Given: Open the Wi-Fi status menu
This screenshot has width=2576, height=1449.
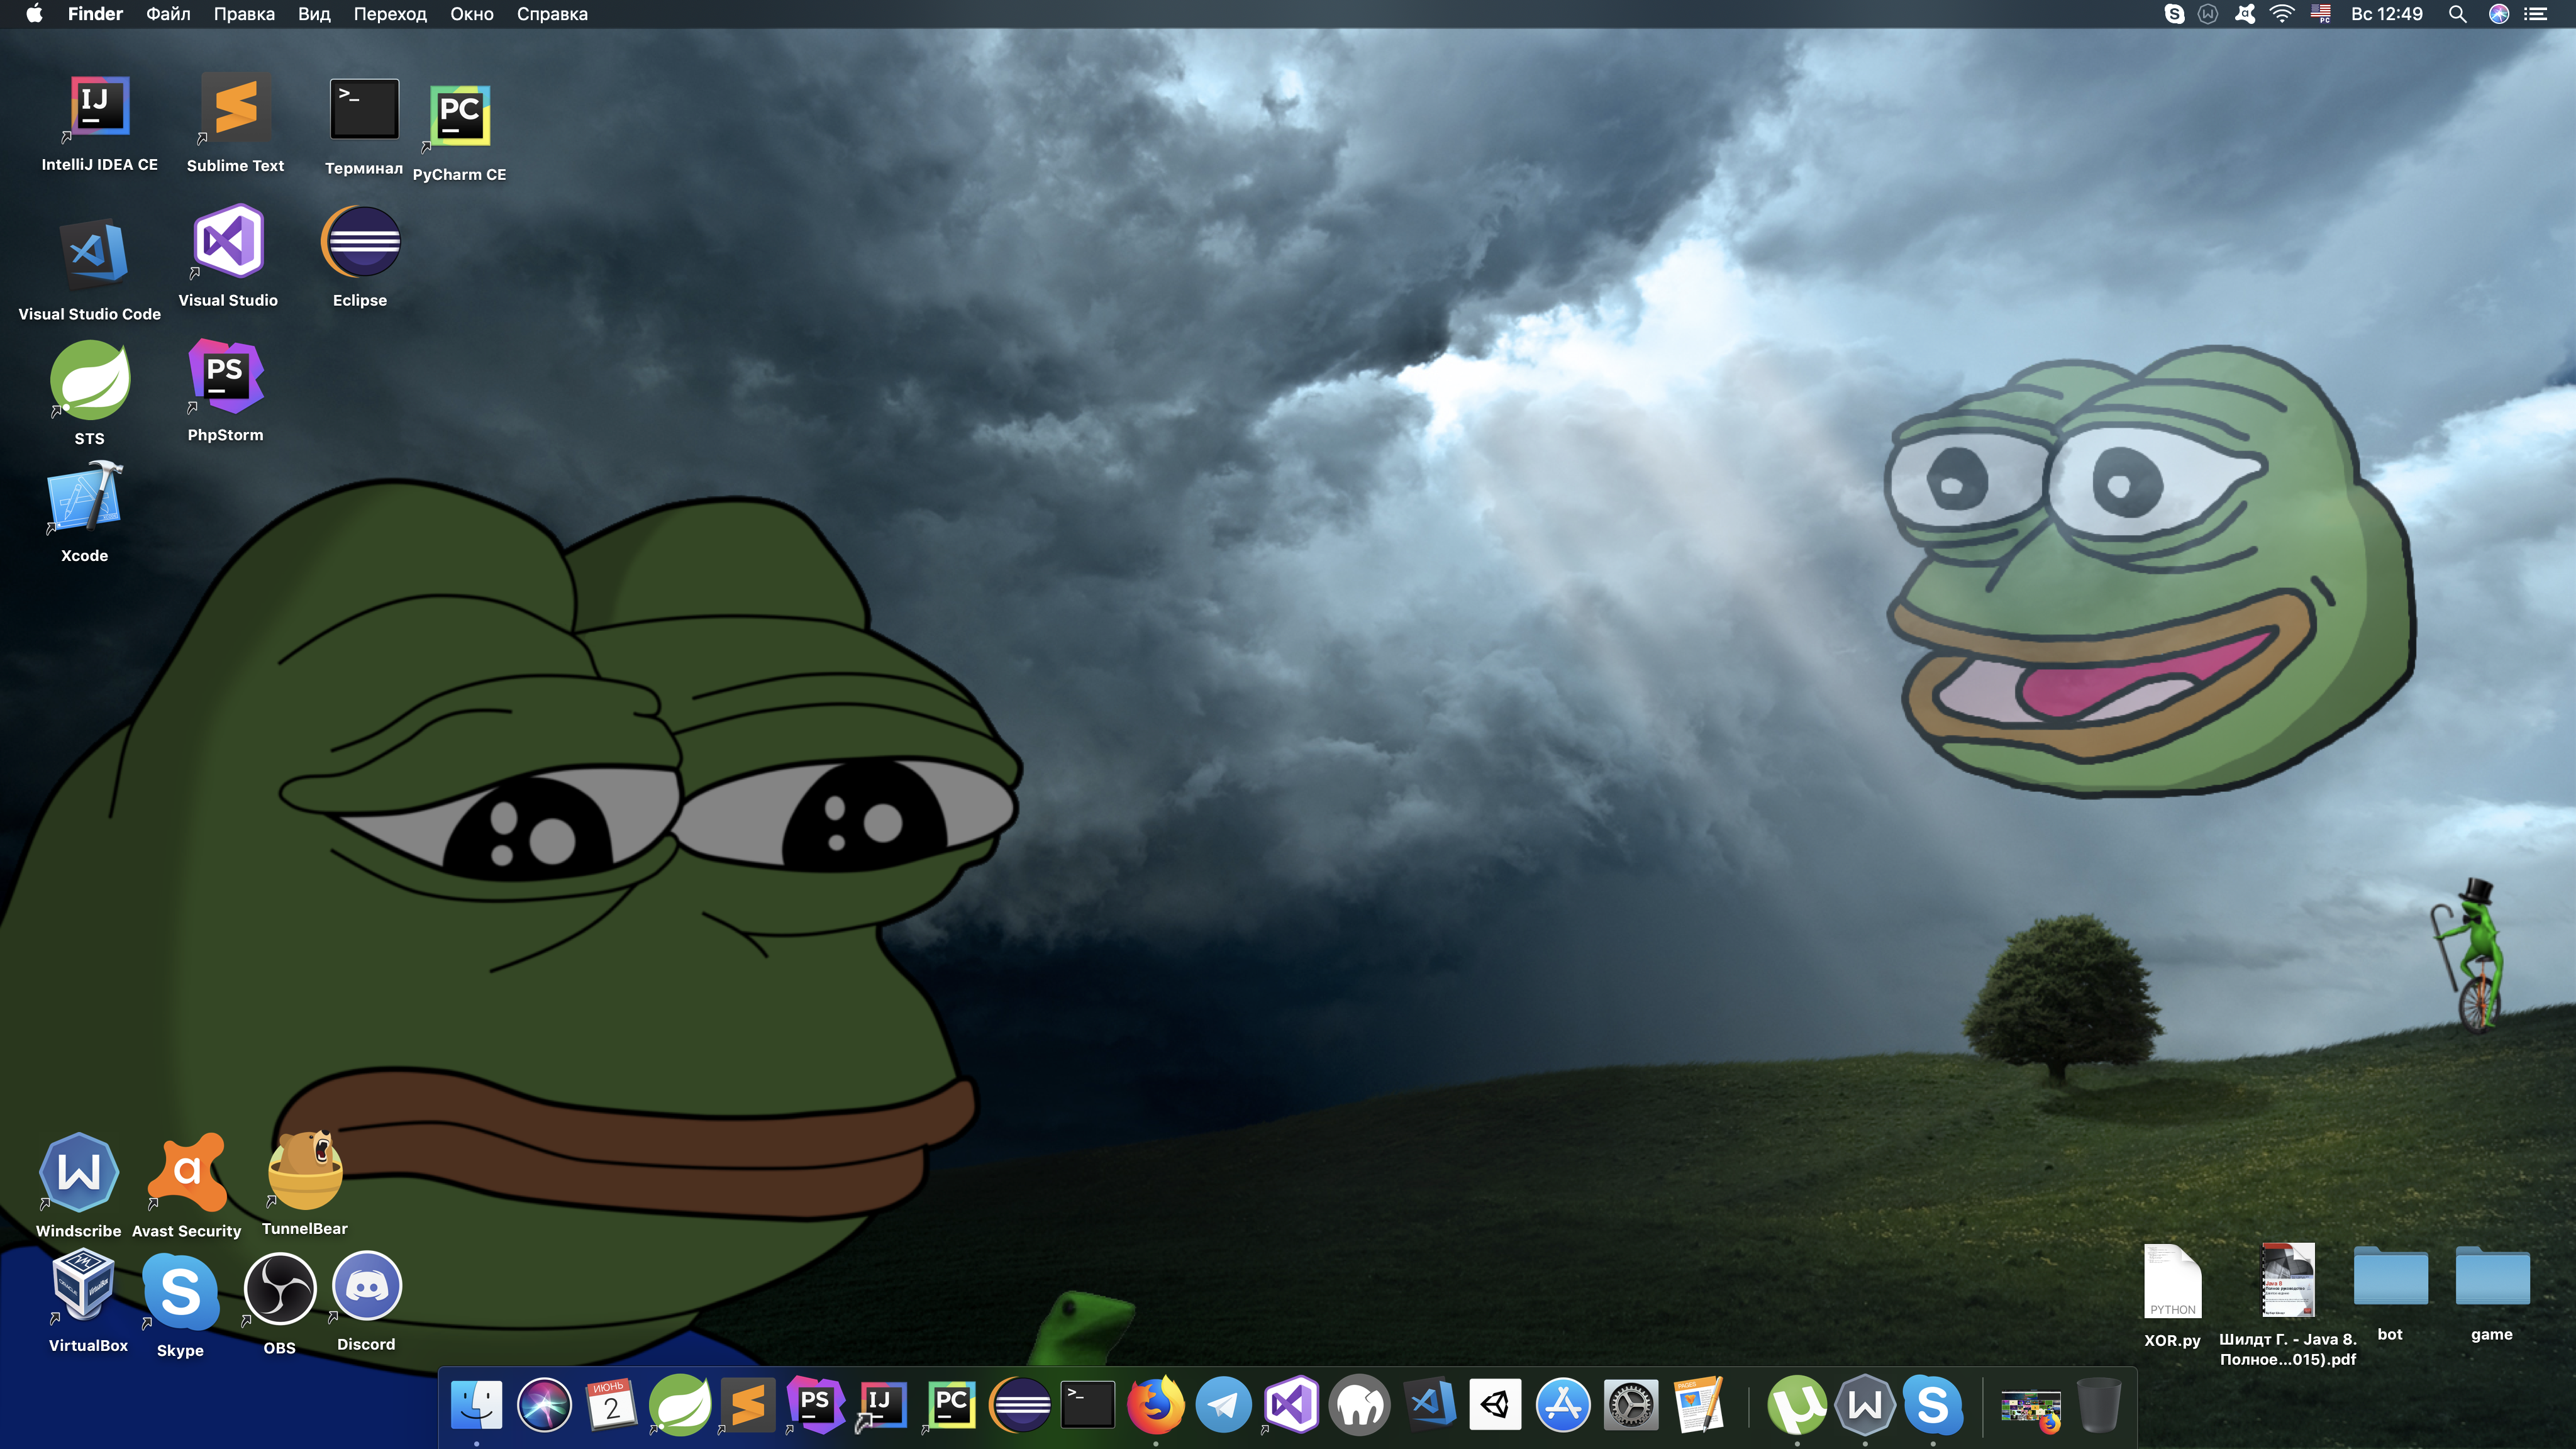Looking at the screenshot, I should coord(2281,14).
